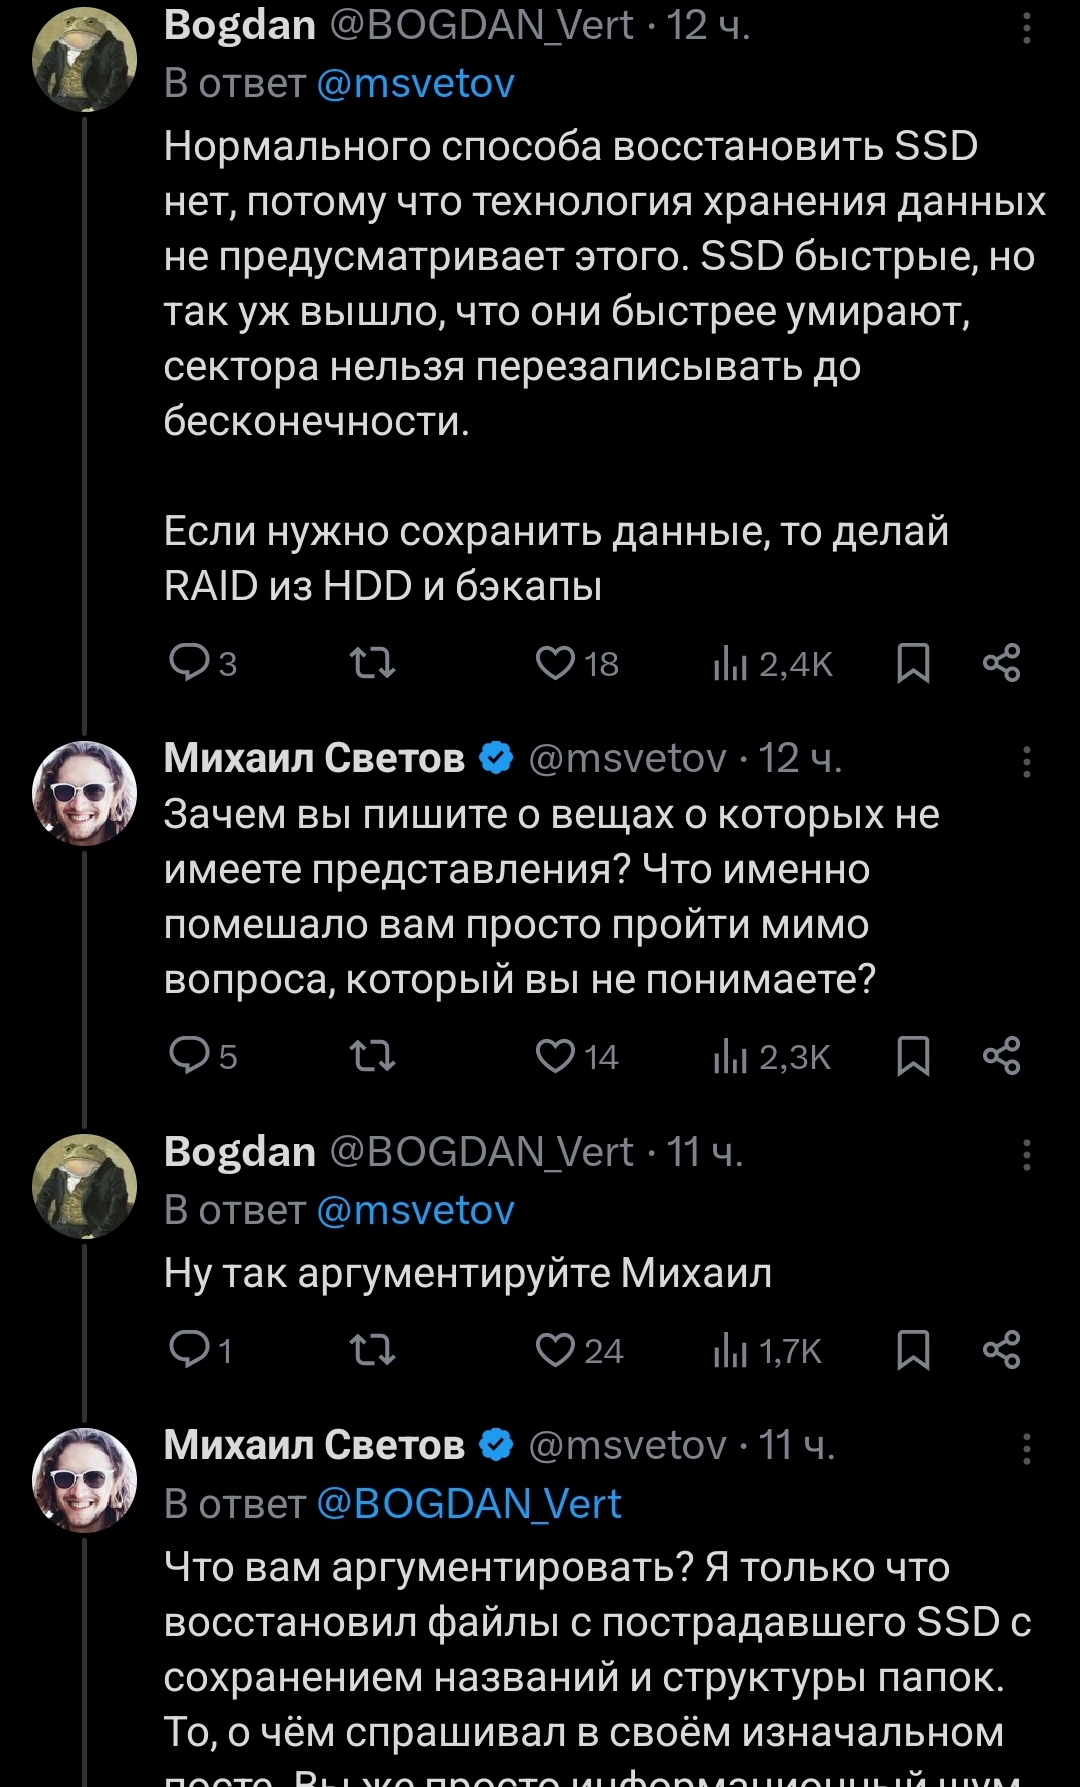Share Bogdan's first SSD tweet

point(1001,662)
